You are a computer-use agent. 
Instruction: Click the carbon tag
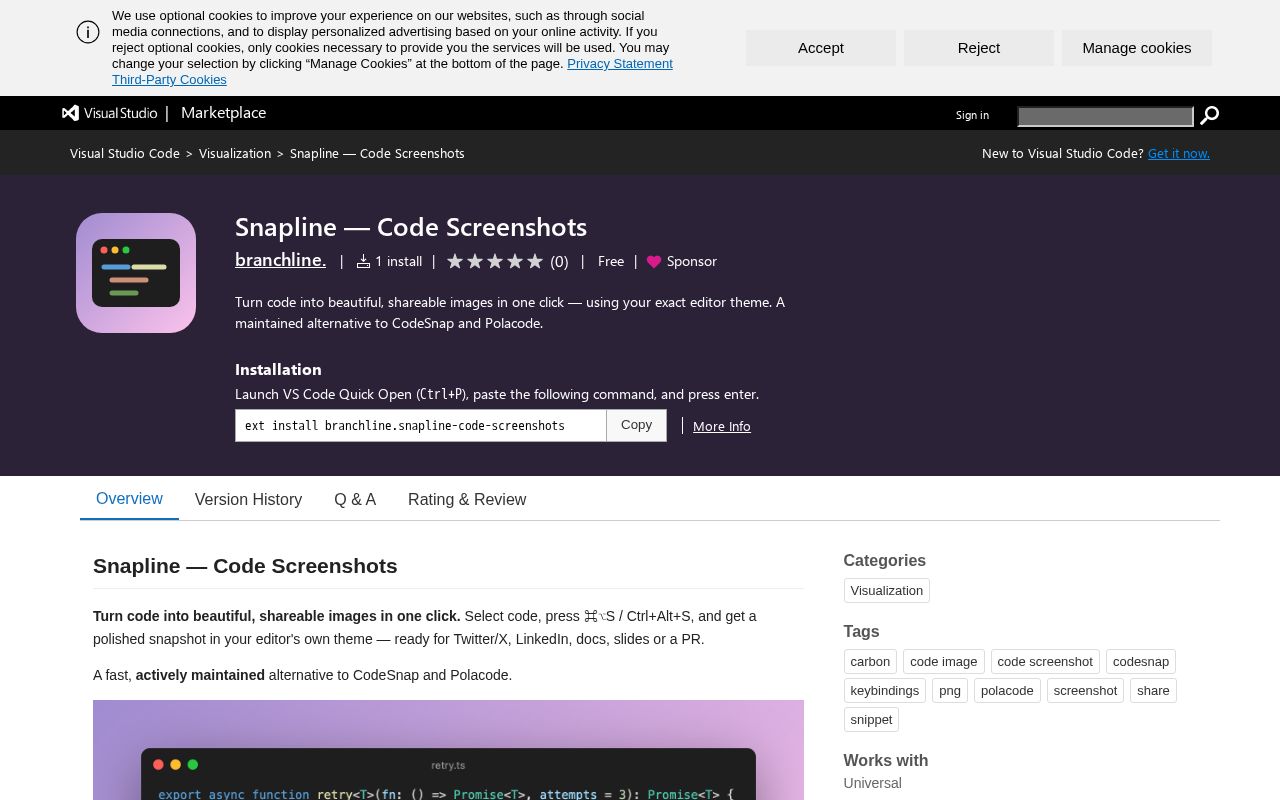pos(870,662)
